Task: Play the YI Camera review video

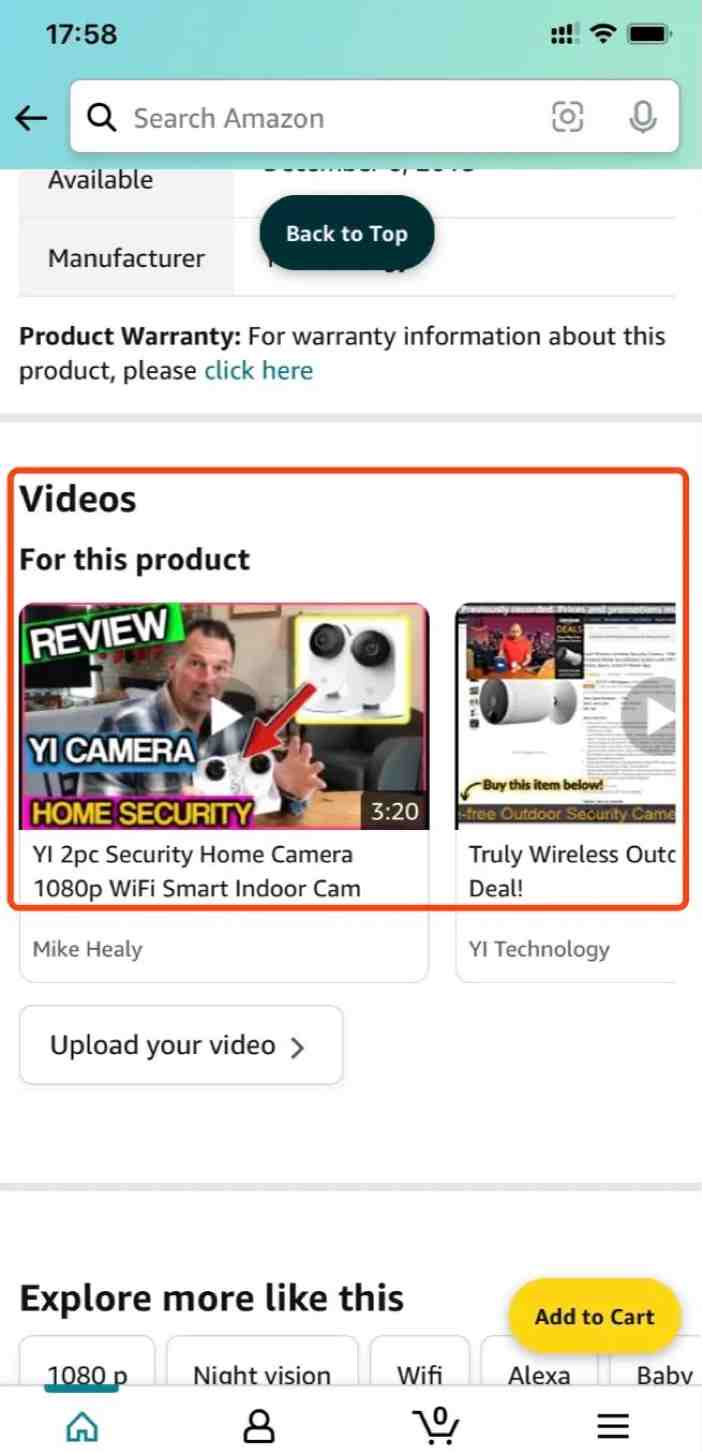Action: (224, 716)
